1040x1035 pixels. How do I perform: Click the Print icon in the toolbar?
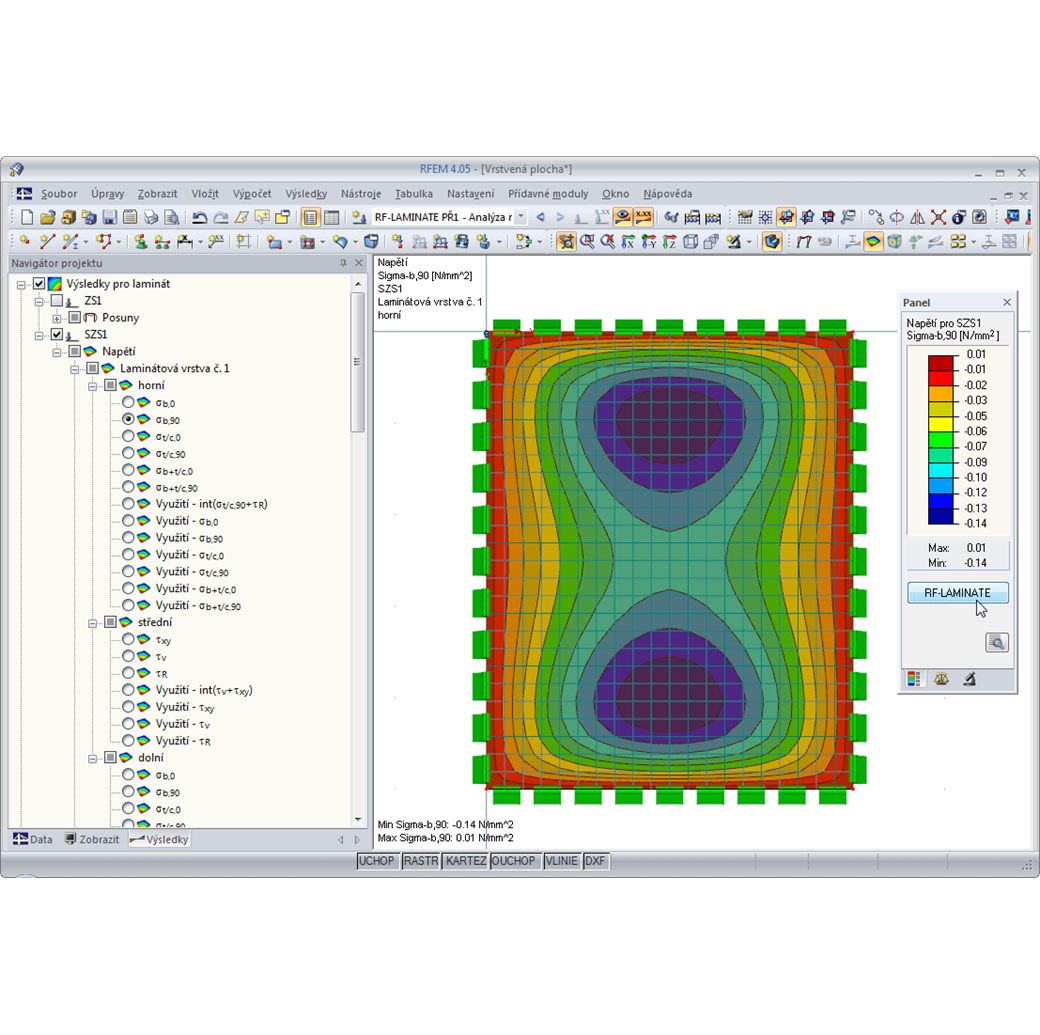[x=151, y=217]
